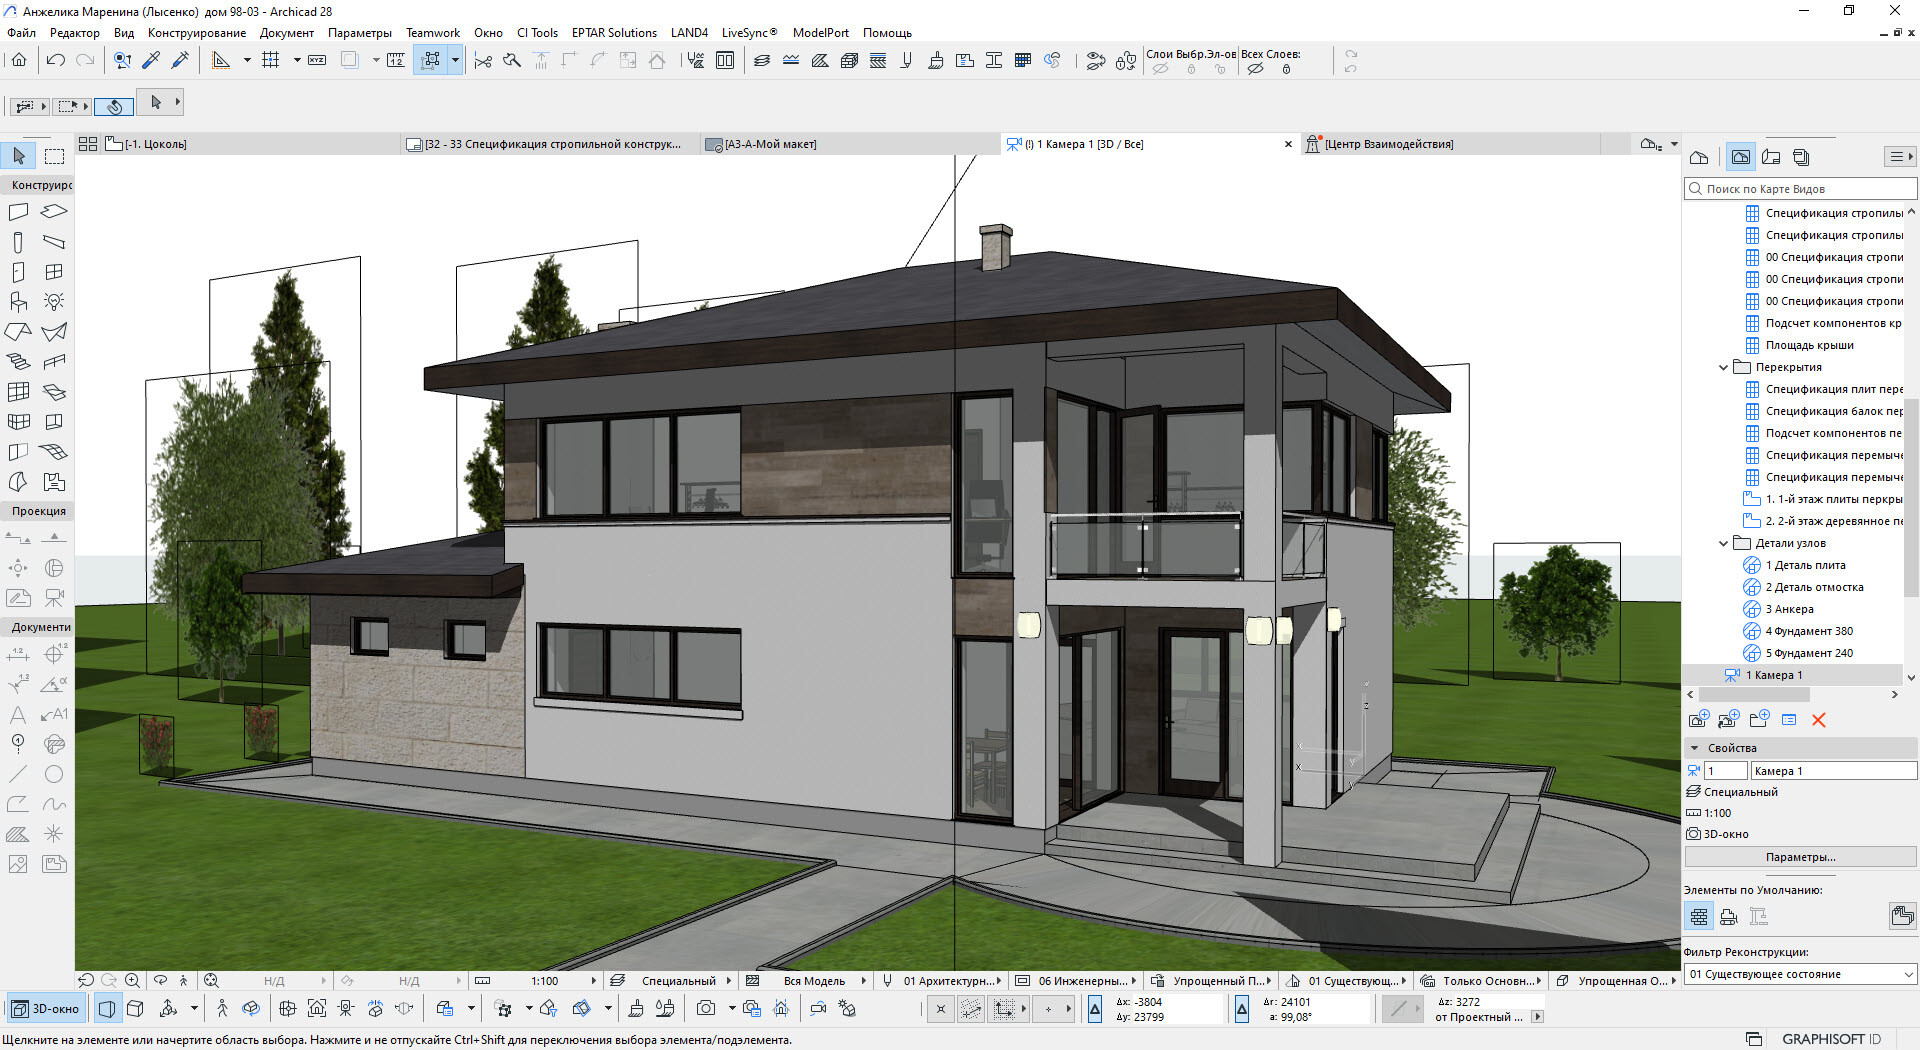
Task: Collapse the Детали узлов folder
Action: click(1723, 544)
